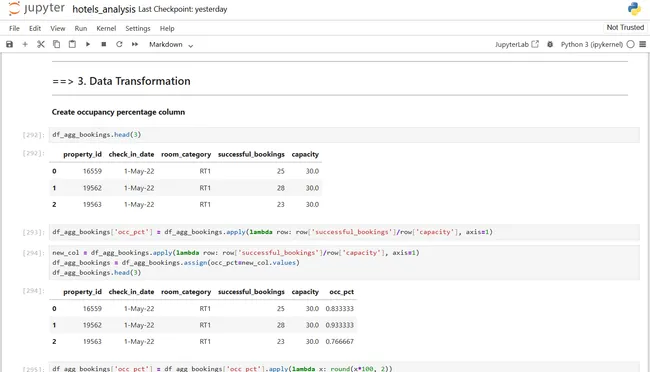This screenshot has height=372, width=650.
Task: Click room_category header in first output table
Action: [x=186, y=154]
